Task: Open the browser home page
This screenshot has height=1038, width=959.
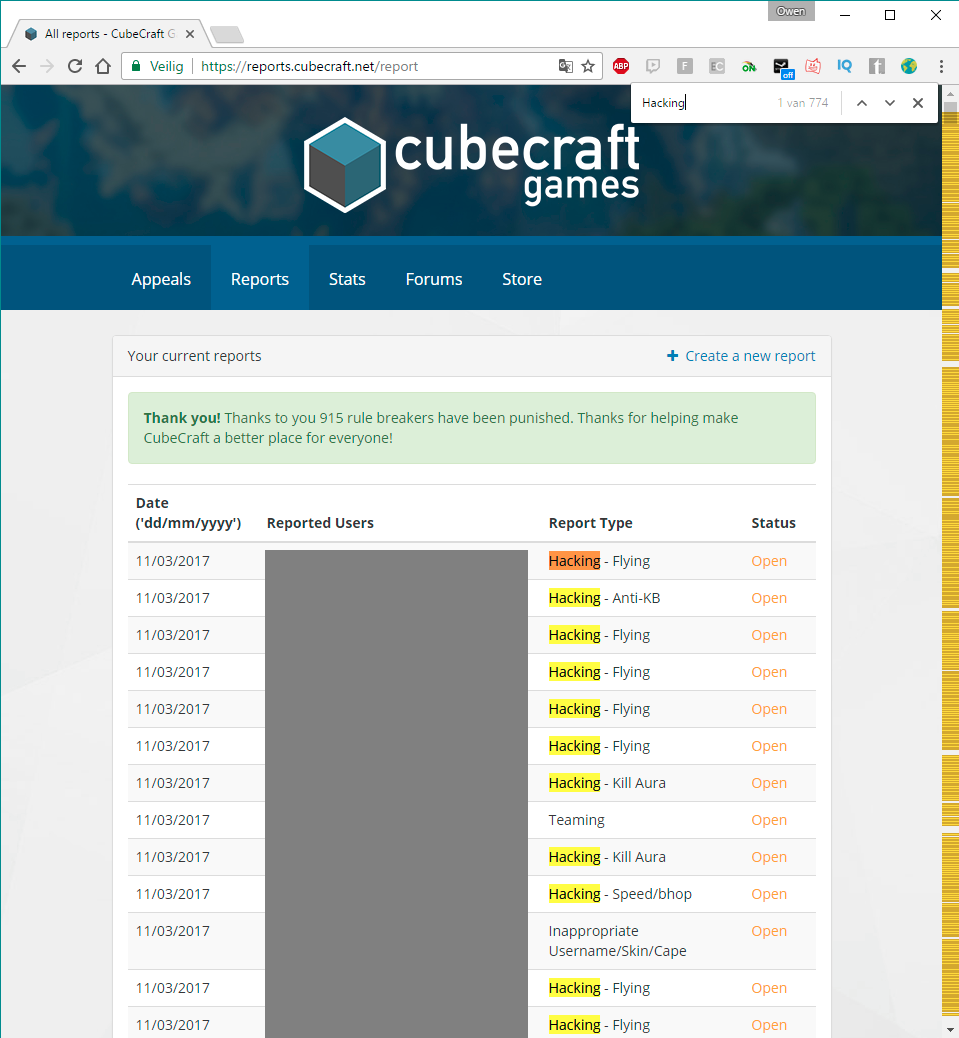Action: tap(103, 66)
